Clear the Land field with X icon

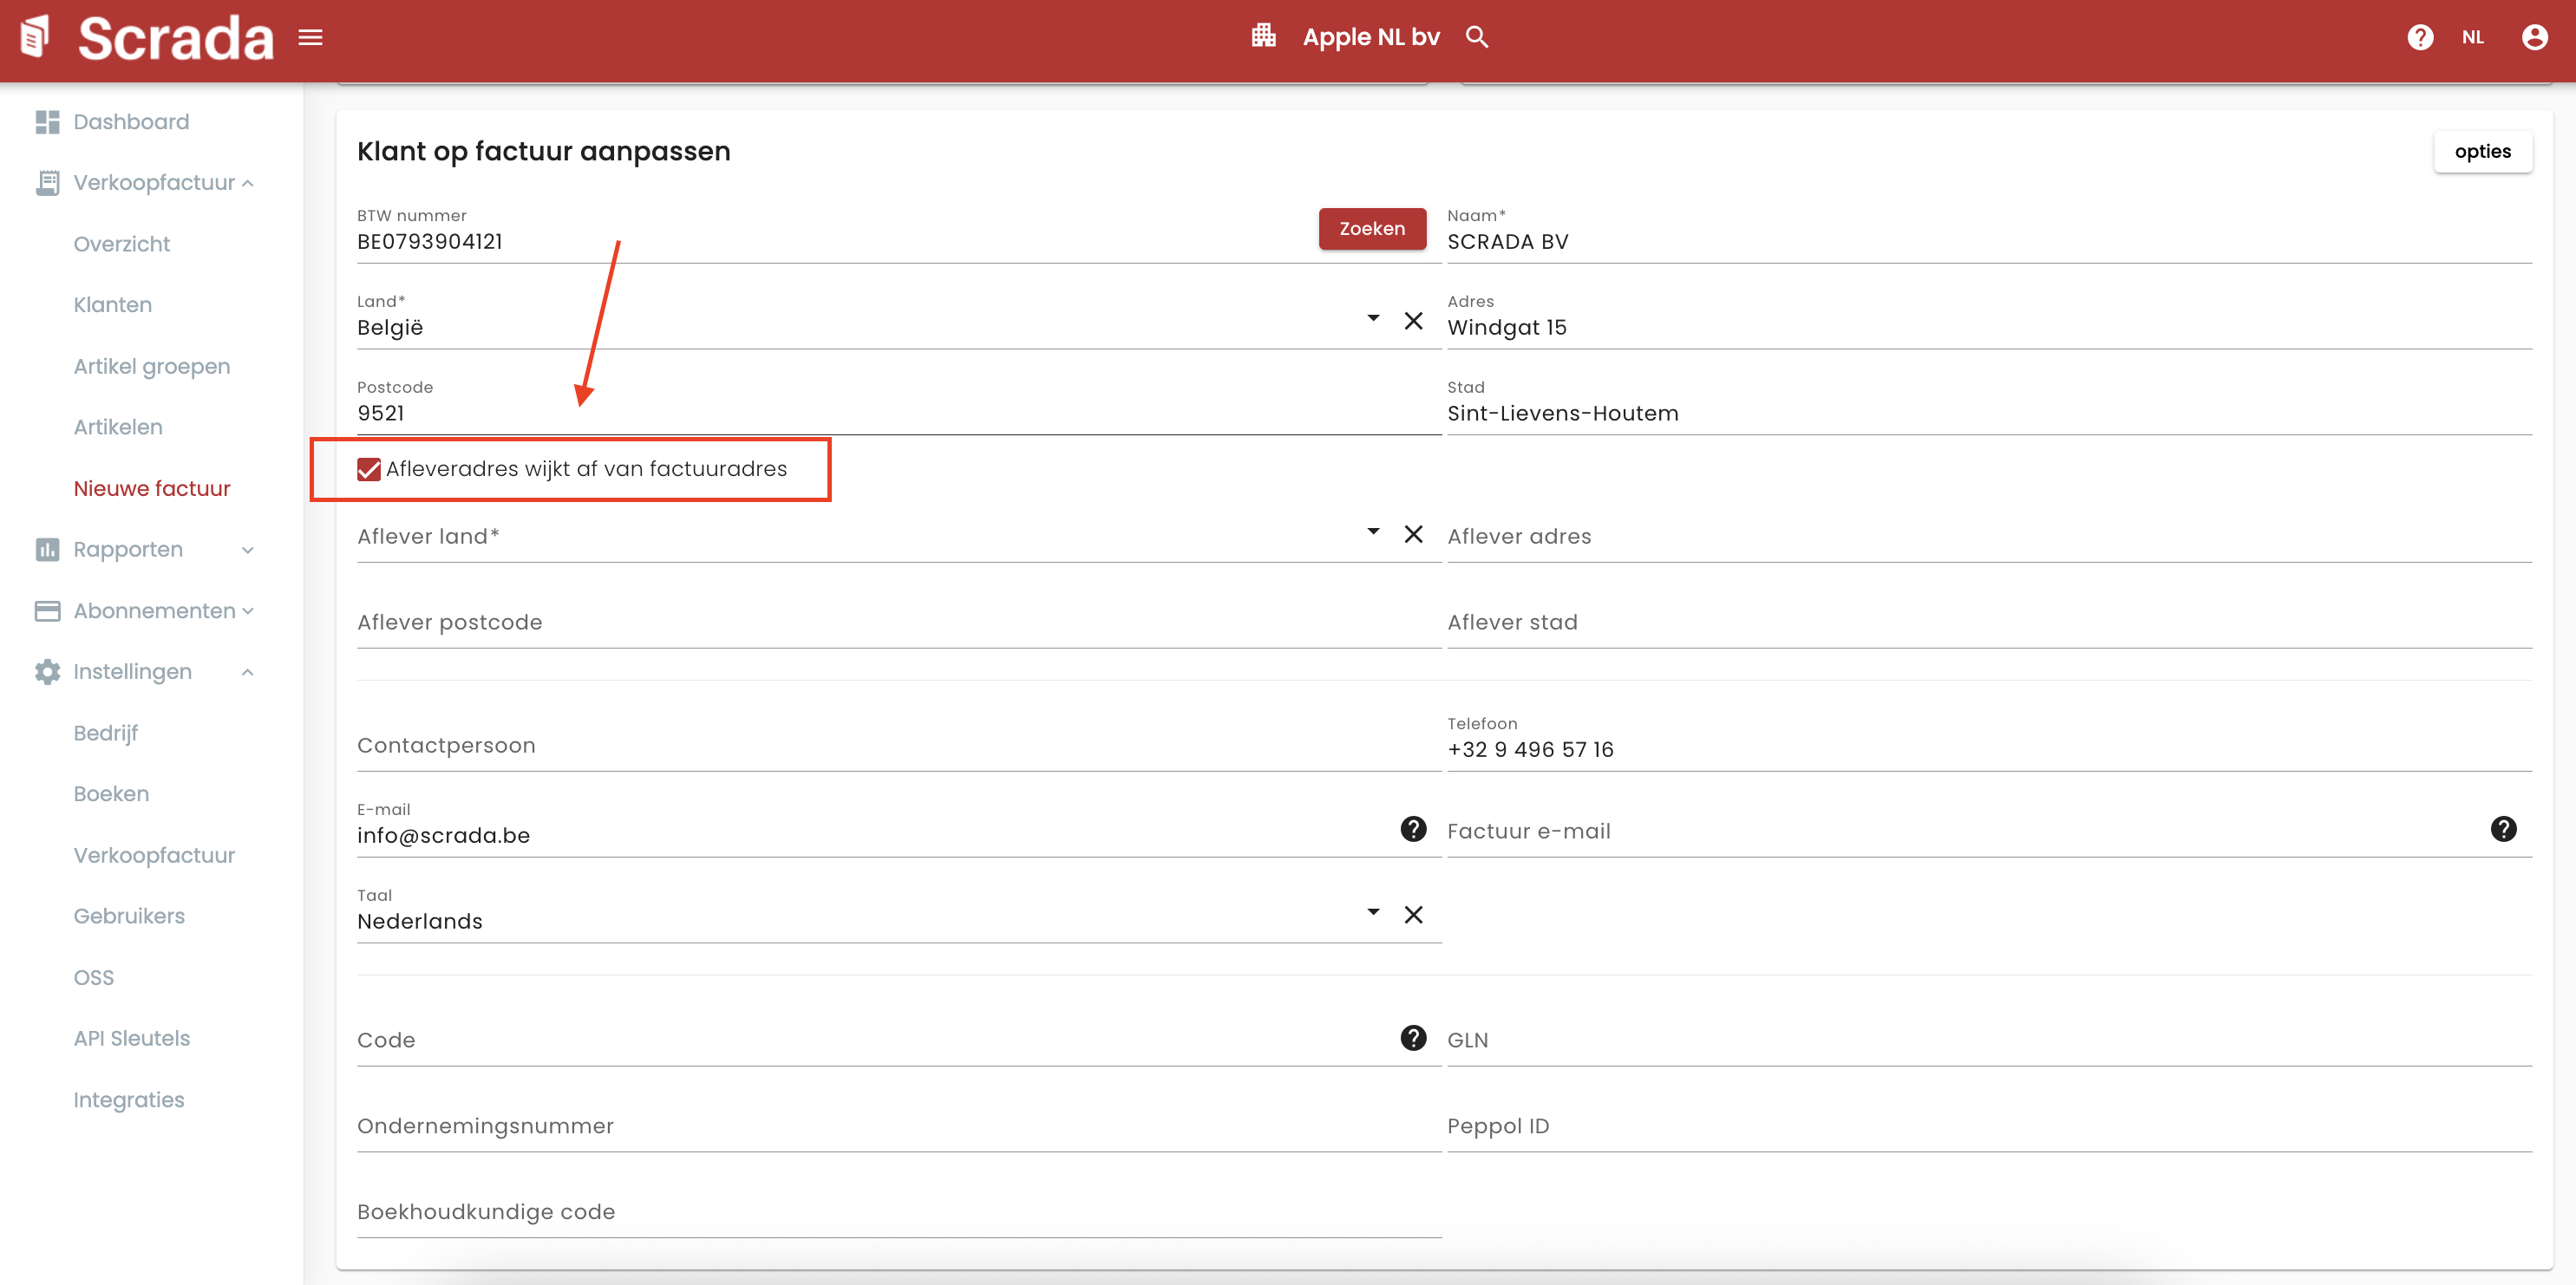(x=1413, y=321)
